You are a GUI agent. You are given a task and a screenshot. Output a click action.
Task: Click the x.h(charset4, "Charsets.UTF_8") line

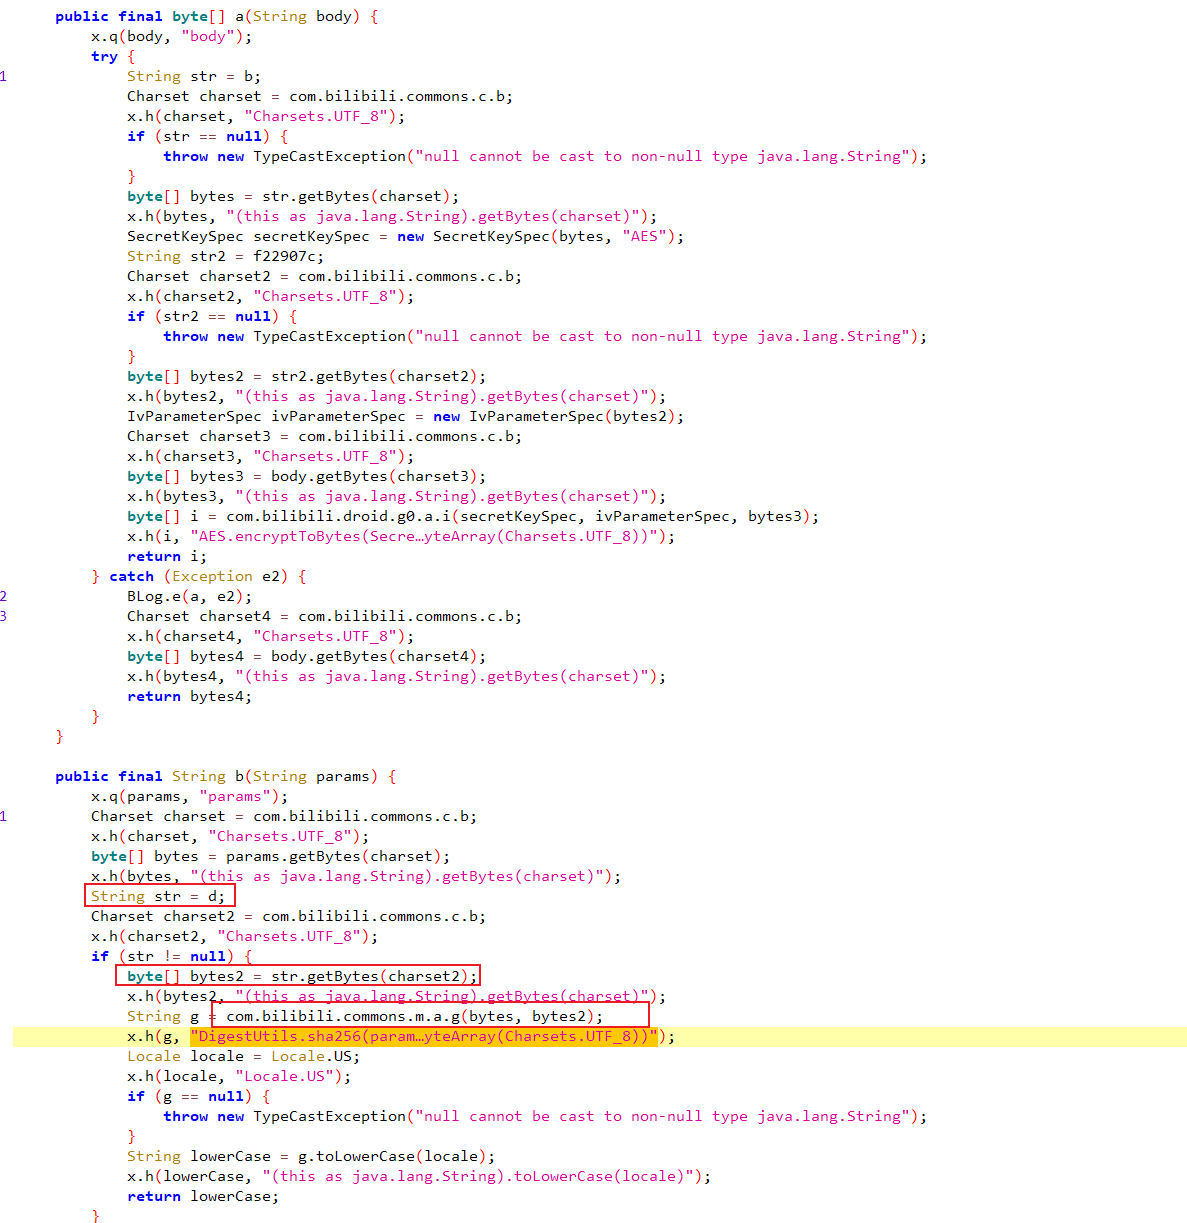click(x=270, y=636)
